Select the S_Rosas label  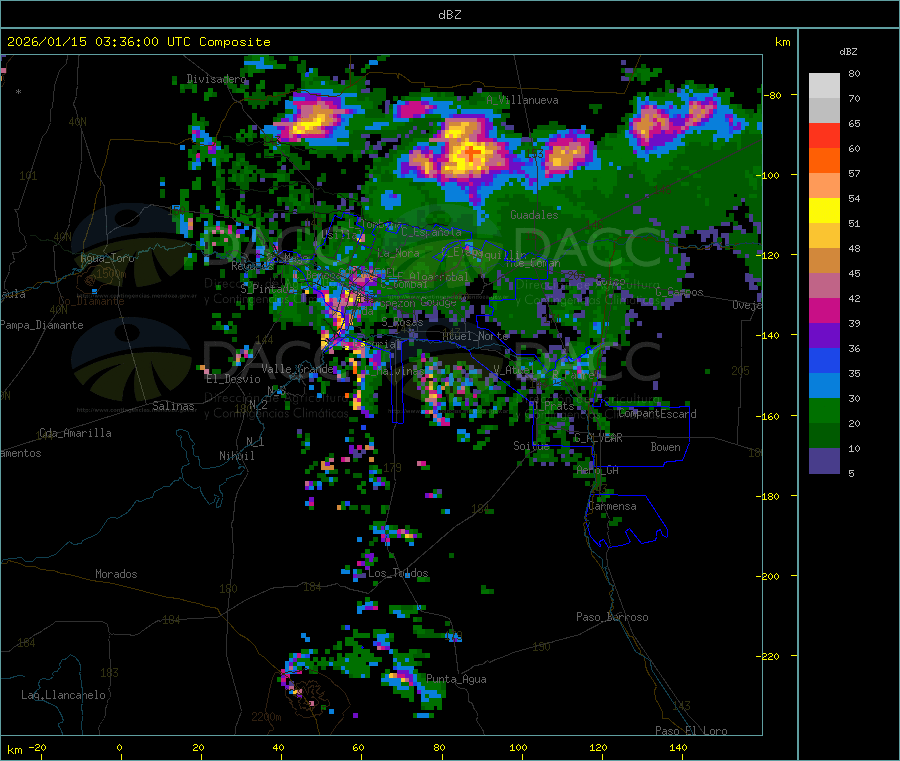(x=402, y=322)
